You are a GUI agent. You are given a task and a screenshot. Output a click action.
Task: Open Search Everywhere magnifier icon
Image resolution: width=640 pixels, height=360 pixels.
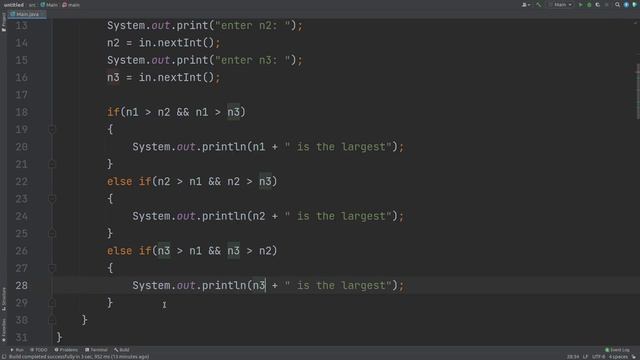(618, 5)
